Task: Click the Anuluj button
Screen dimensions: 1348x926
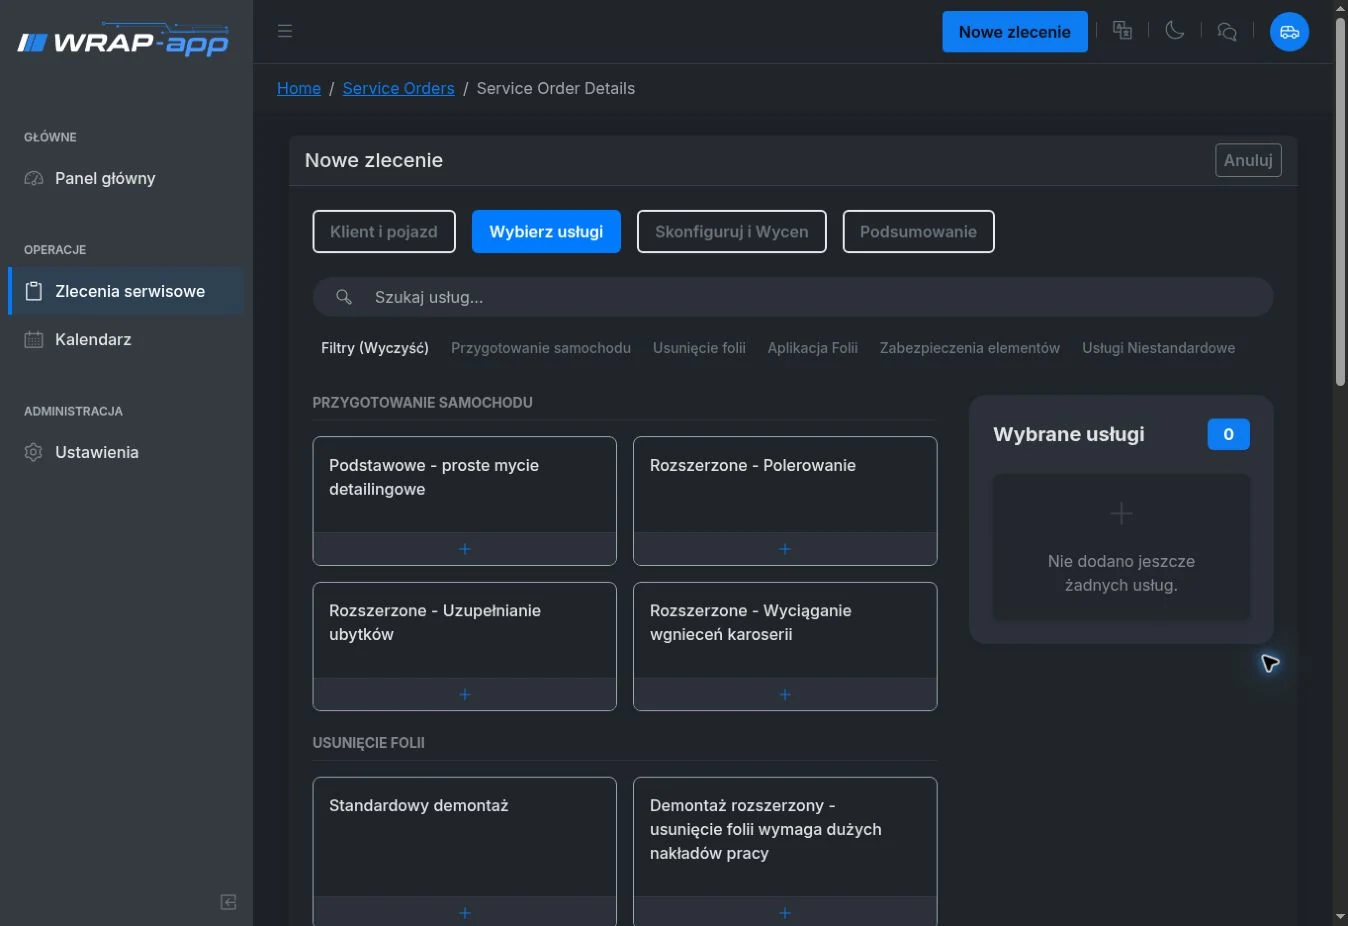Action: pyautogui.click(x=1248, y=160)
